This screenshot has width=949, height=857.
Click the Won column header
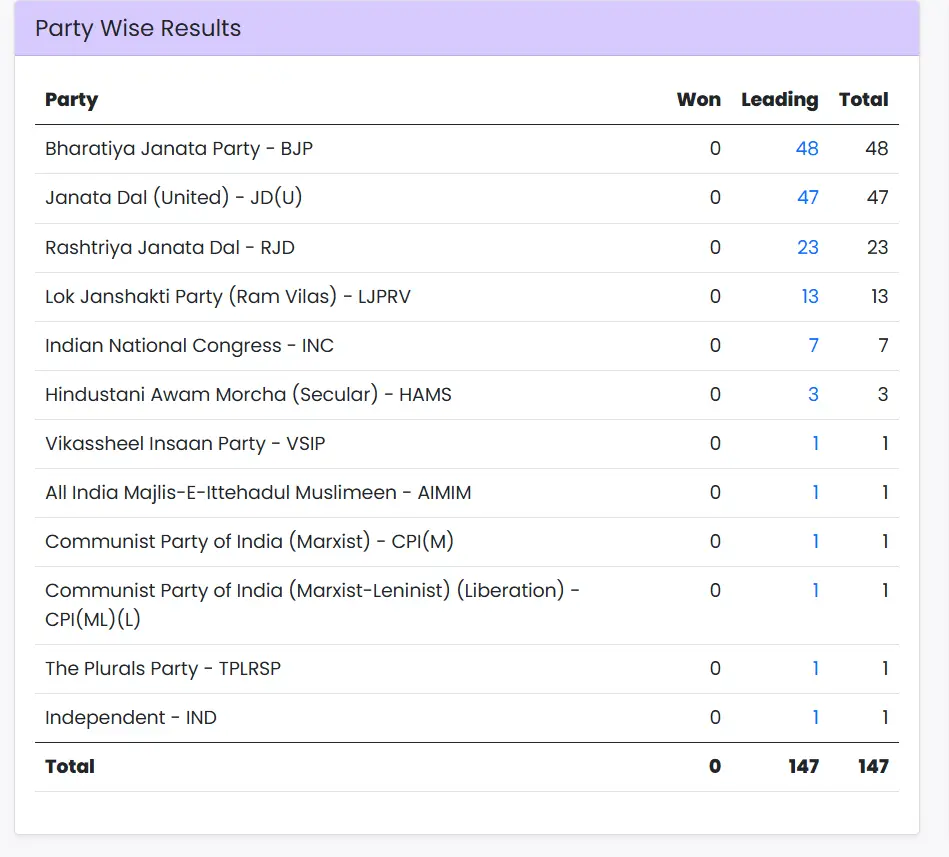698,100
